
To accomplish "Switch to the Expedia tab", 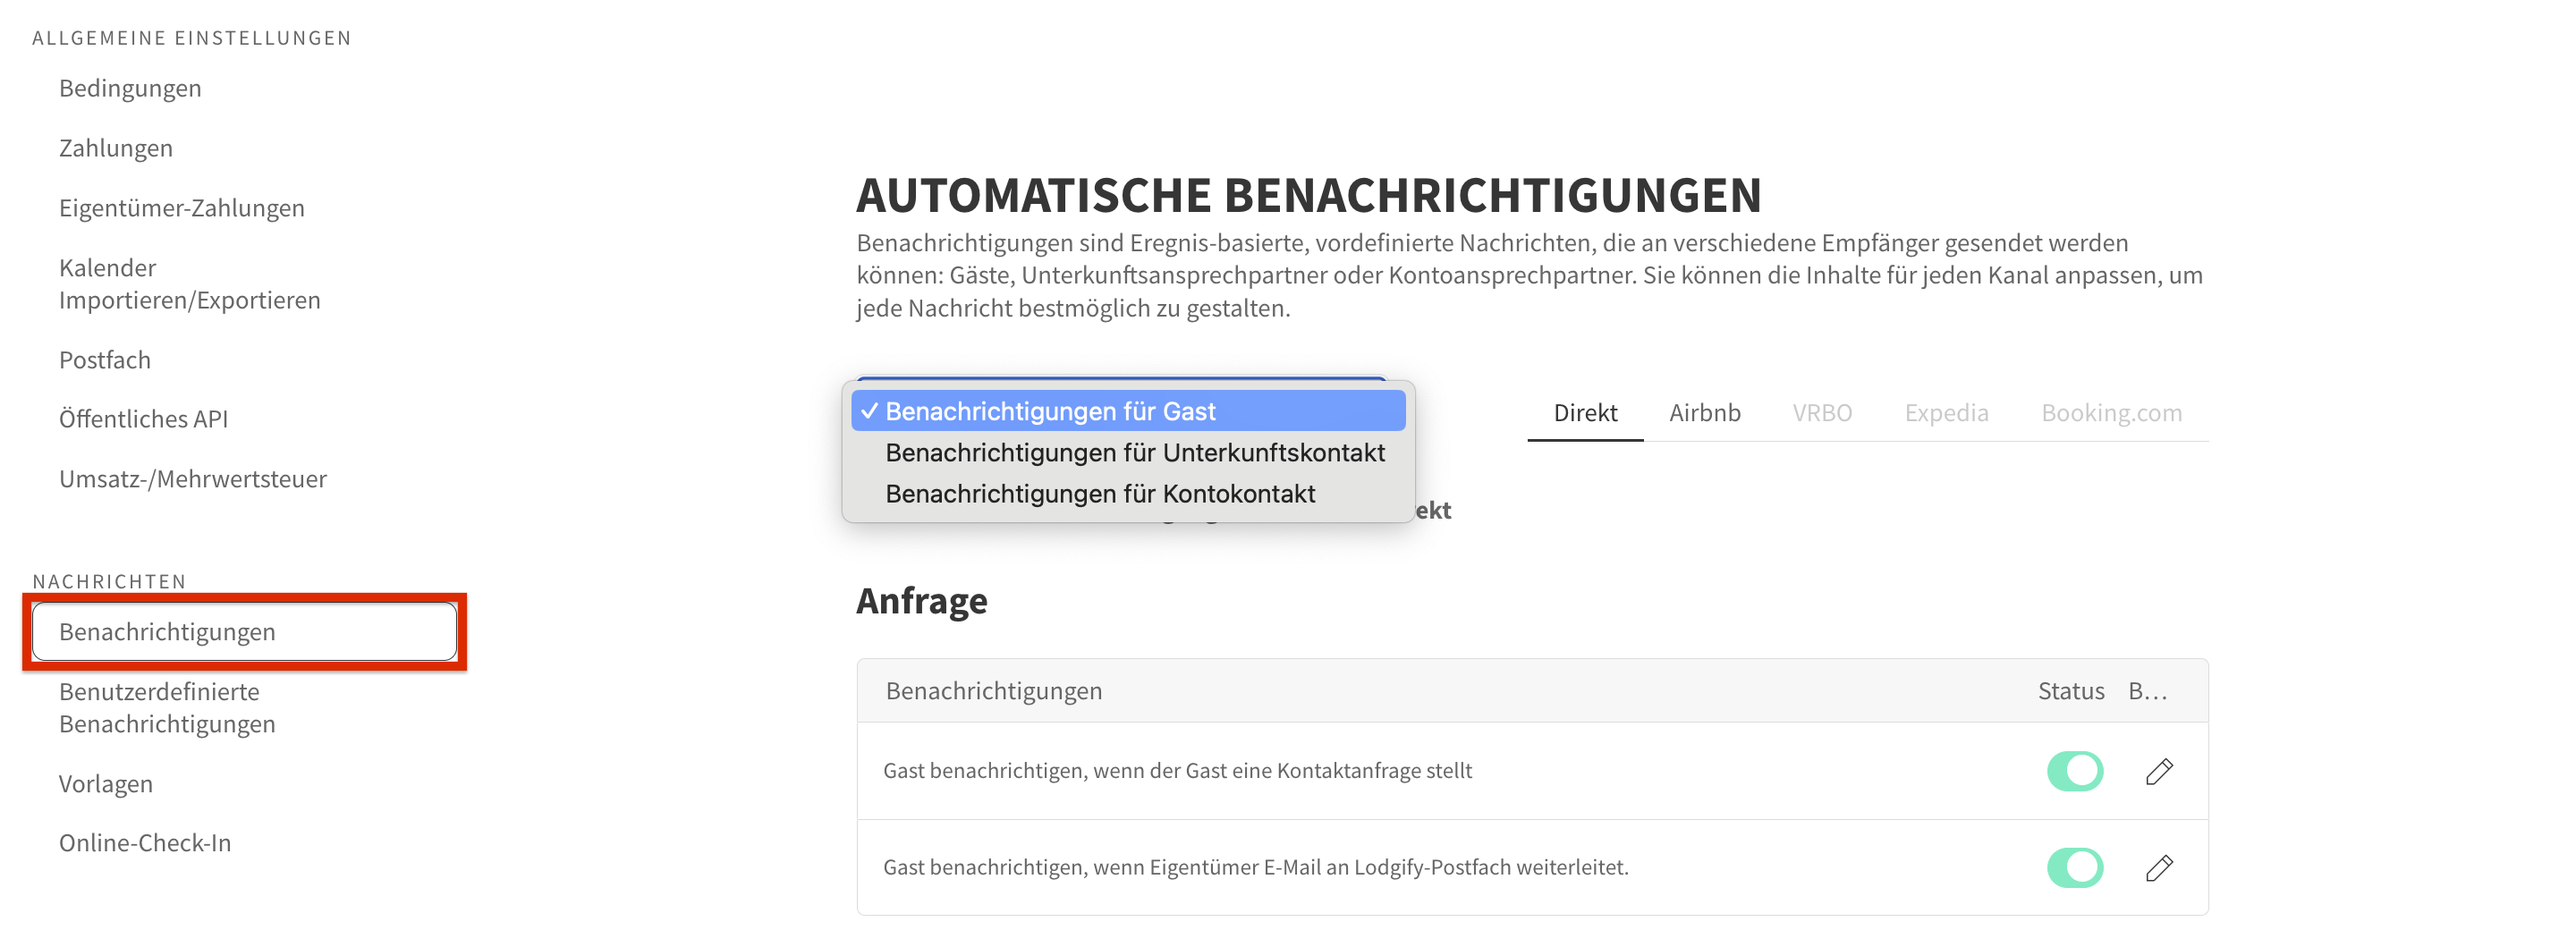I will [1946, 412].
